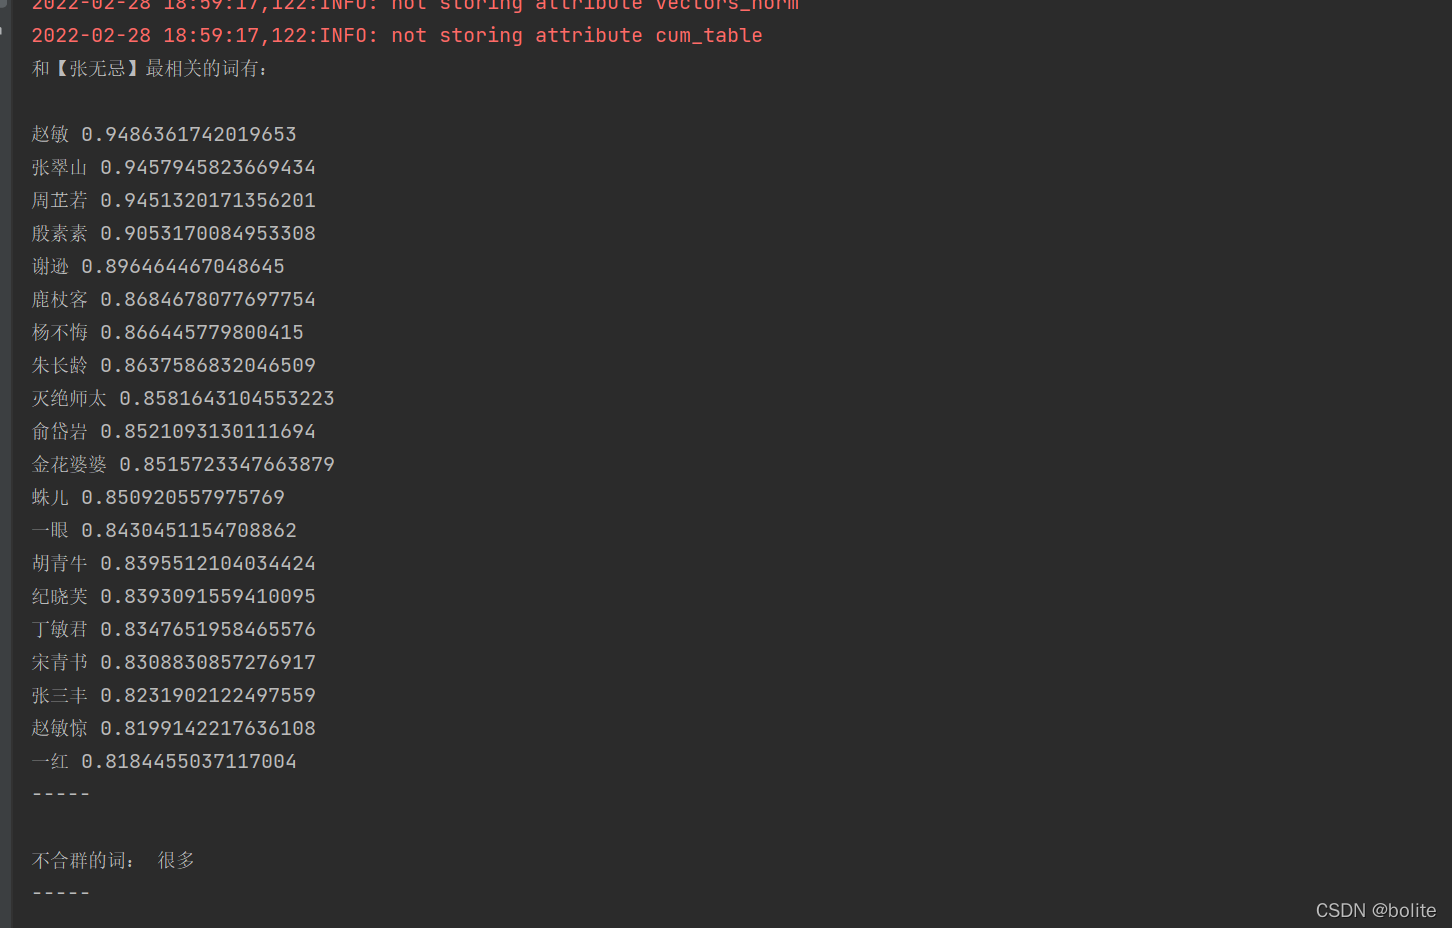
Task: Select the 张三丰 output line
Action: (x=174, y=695)
